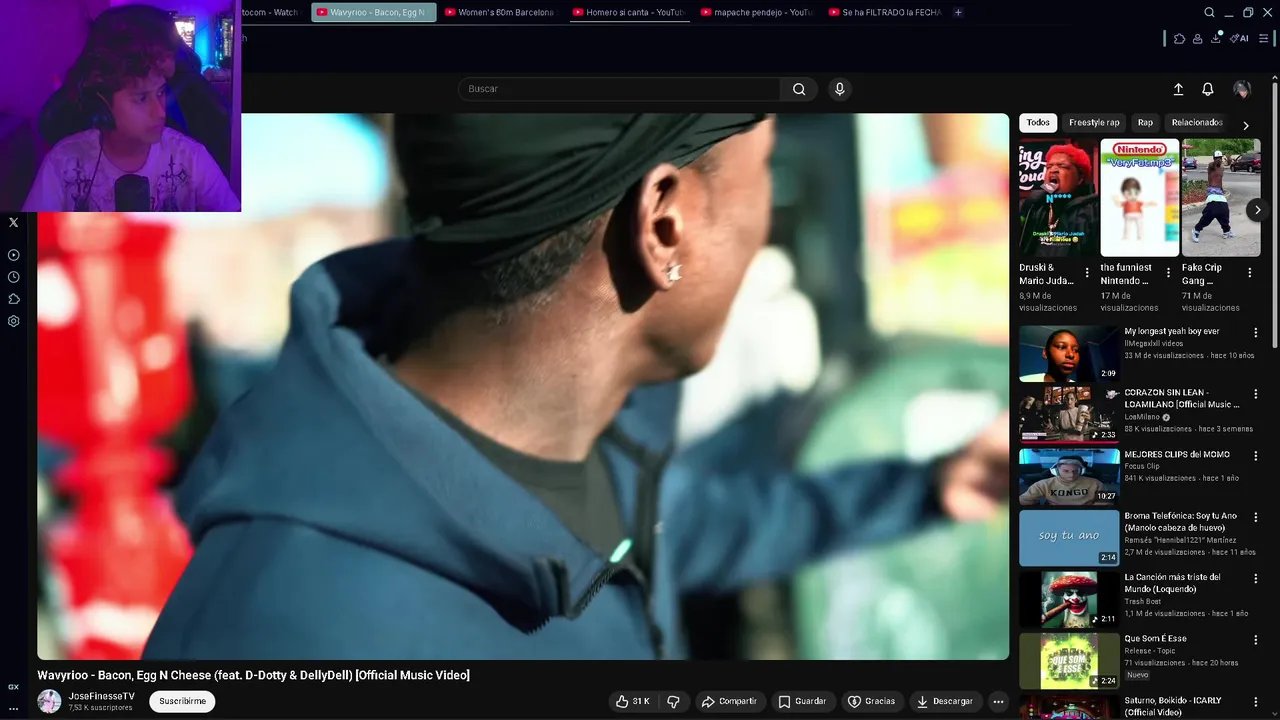Screen dimensions: 1280x720
Task: Open 'CORAZON SIN LEAN - LOAMILANO' title
Action: [x=1182, y=398]
